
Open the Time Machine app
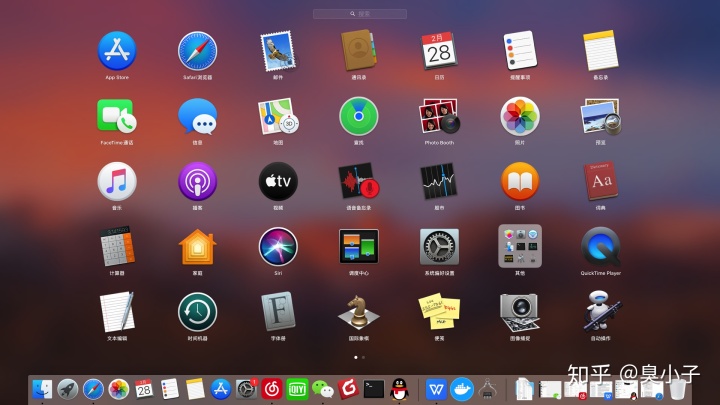[197, 312]
